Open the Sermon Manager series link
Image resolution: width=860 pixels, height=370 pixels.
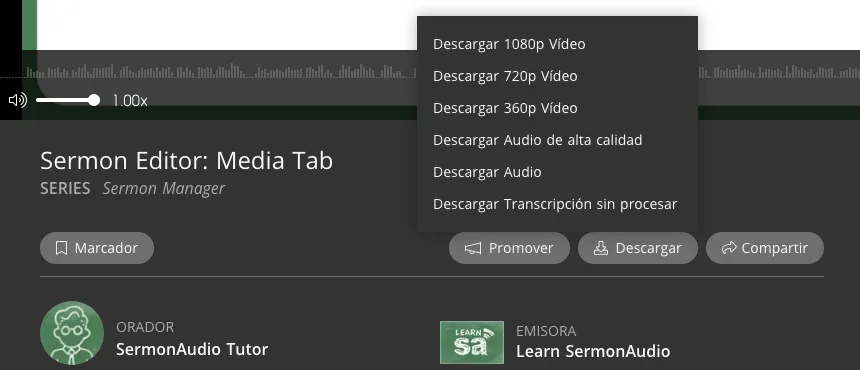pos(164,189)
